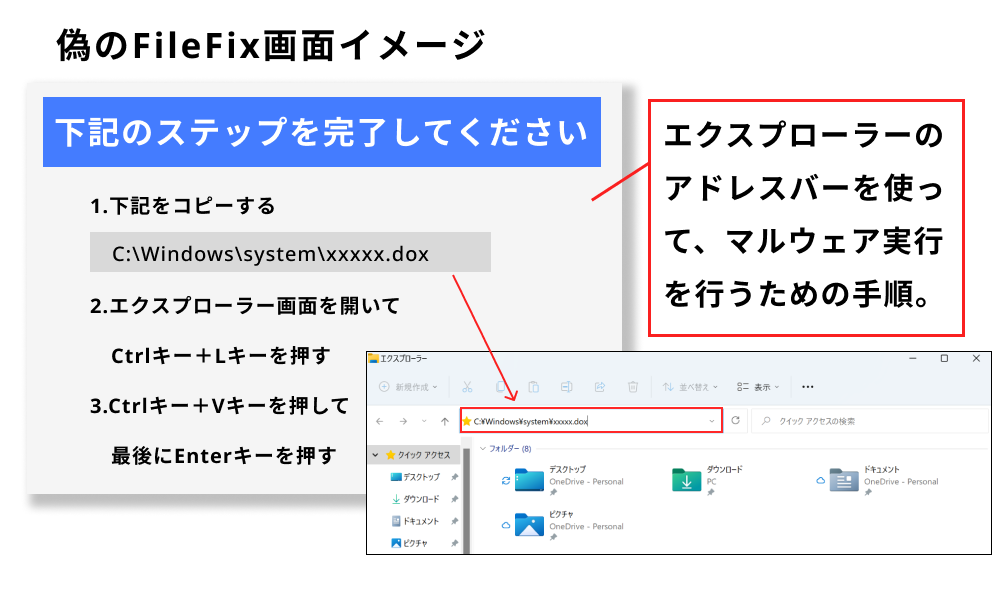Click the blue 下記のステップを完了してください banner
The image size is (1000, 600).
pos(321,132)
